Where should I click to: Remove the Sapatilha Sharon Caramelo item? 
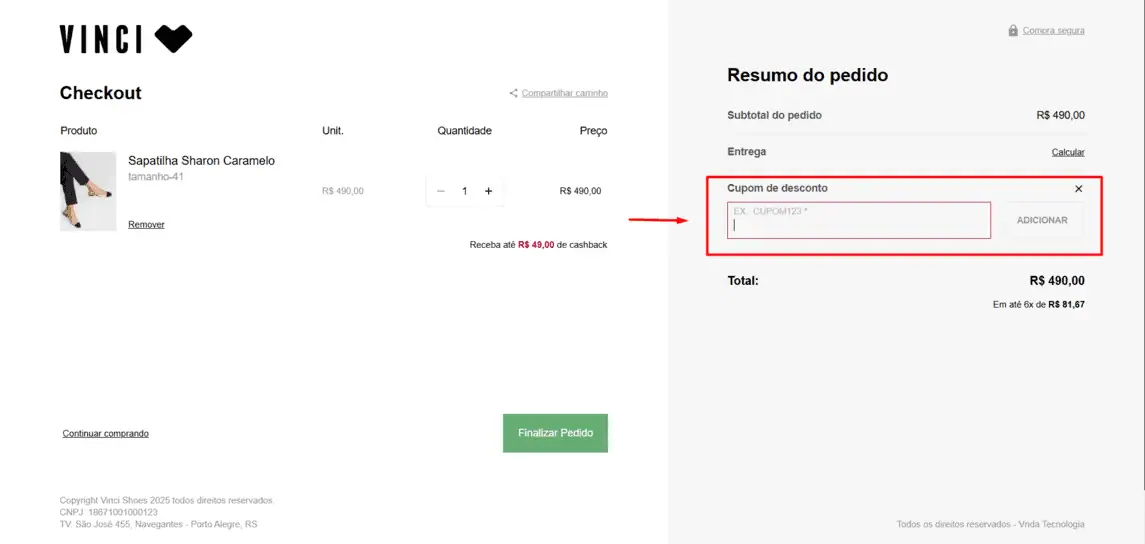point(146,225)
